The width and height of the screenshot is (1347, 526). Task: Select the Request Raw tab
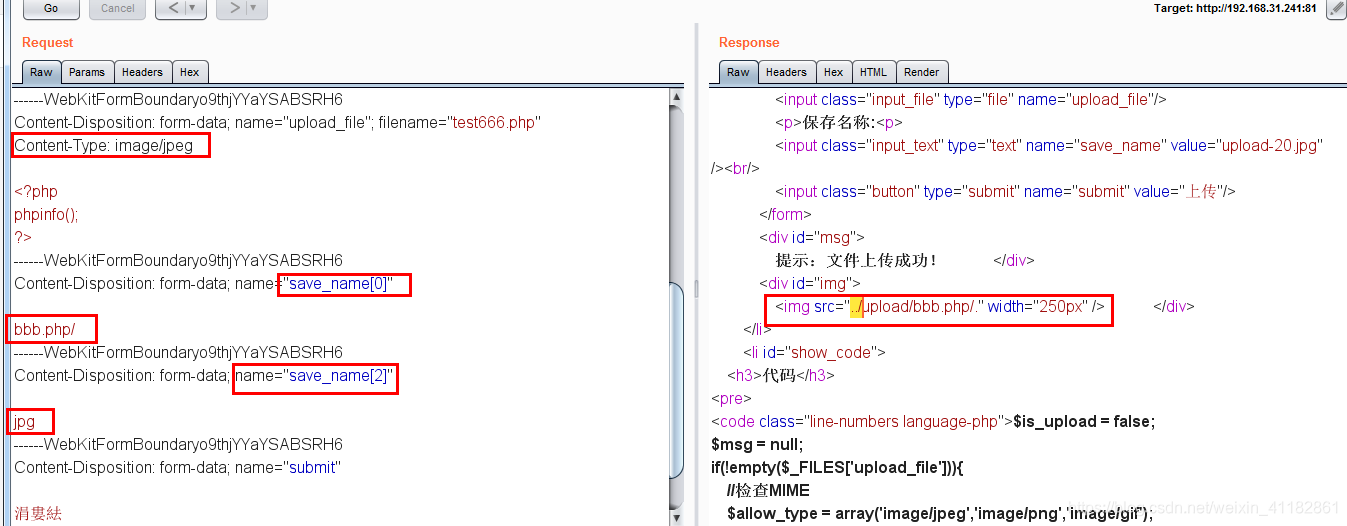click(41, 72)
